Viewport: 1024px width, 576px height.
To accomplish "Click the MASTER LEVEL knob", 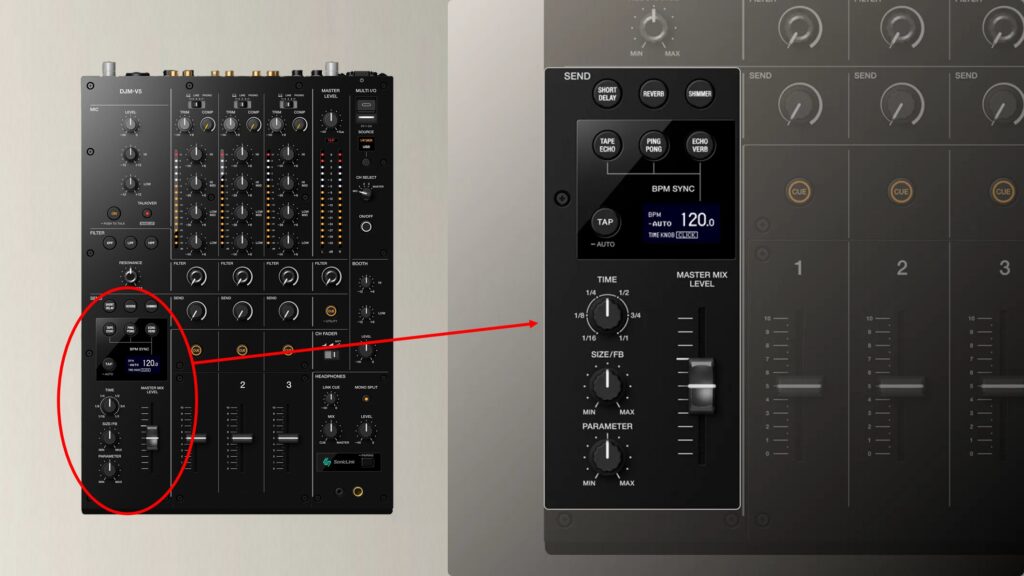I will point(330,119).
